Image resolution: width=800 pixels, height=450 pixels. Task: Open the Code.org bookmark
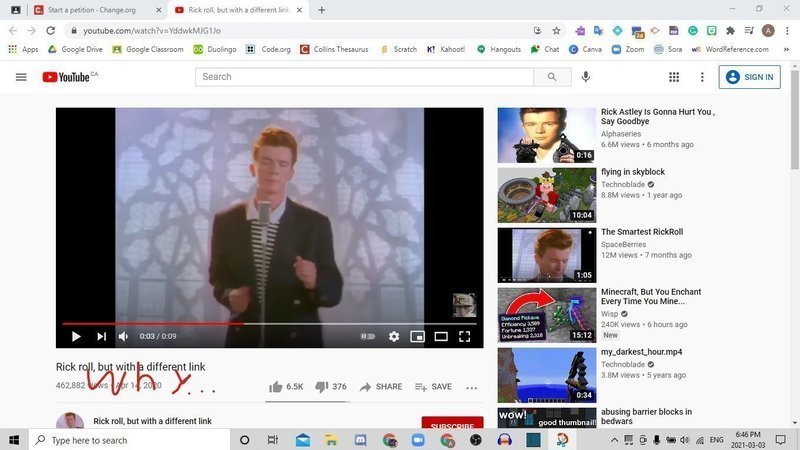coord(268,49)
